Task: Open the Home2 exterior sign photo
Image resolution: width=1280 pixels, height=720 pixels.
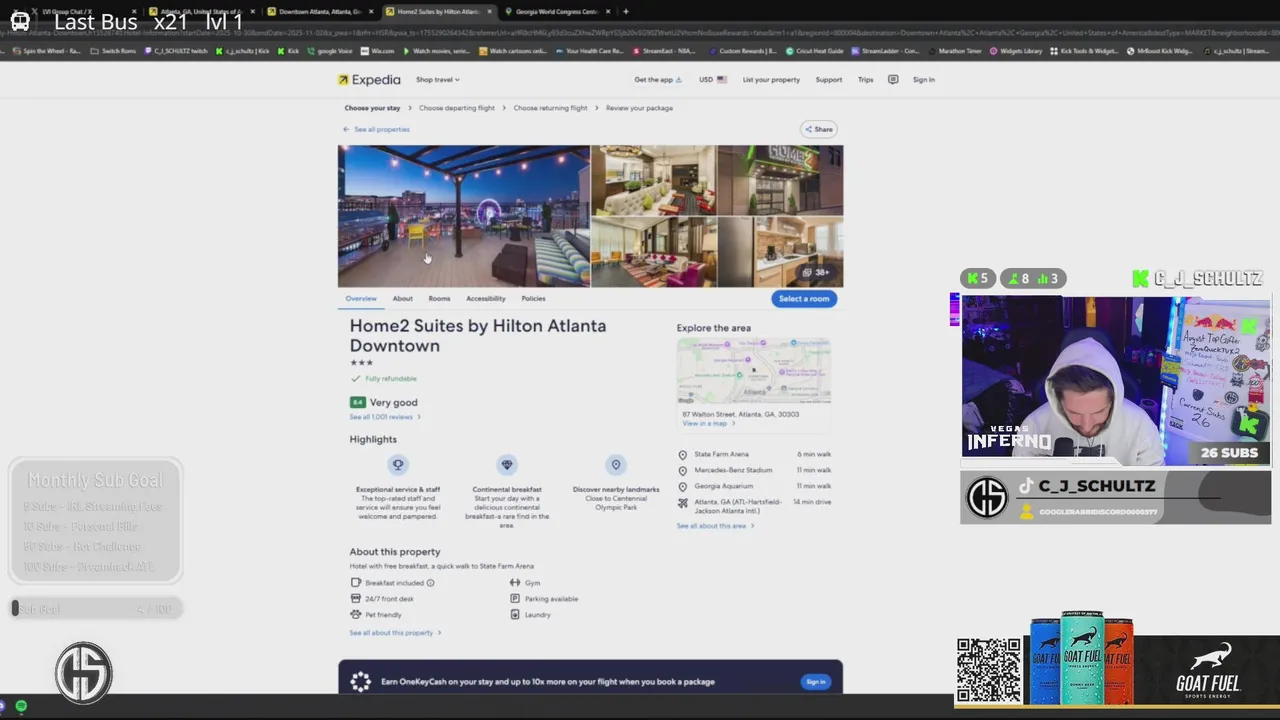Action: click(780, 180)
